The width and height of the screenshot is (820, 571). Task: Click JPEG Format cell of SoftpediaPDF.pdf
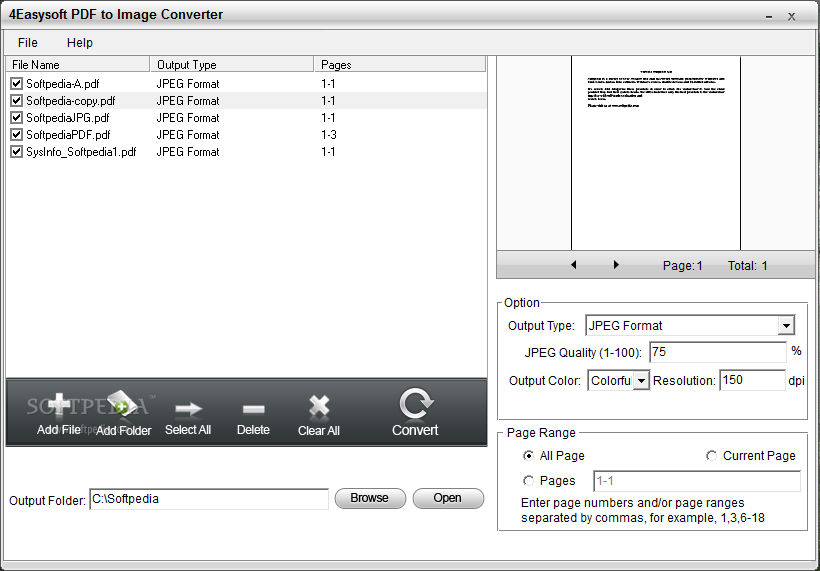pyautogui.click(x=188, y=135)
